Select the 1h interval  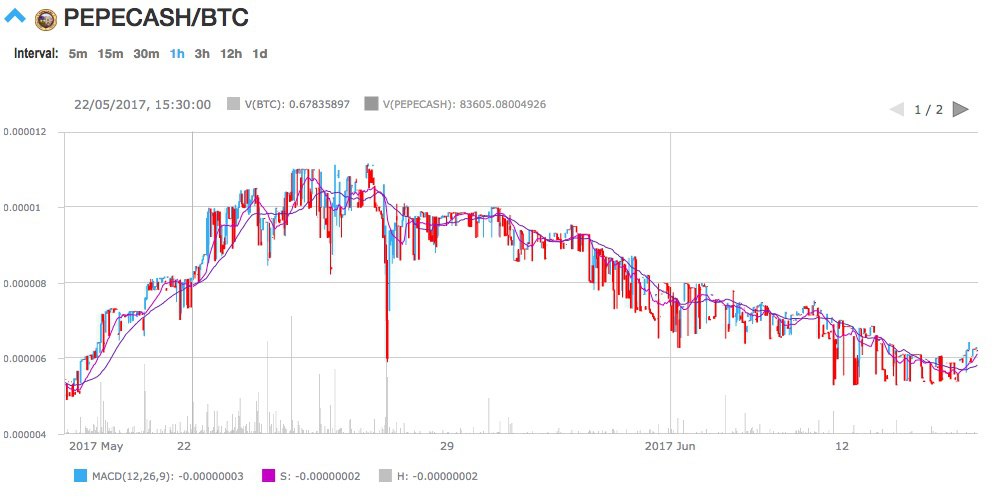[x=177, y=54]
